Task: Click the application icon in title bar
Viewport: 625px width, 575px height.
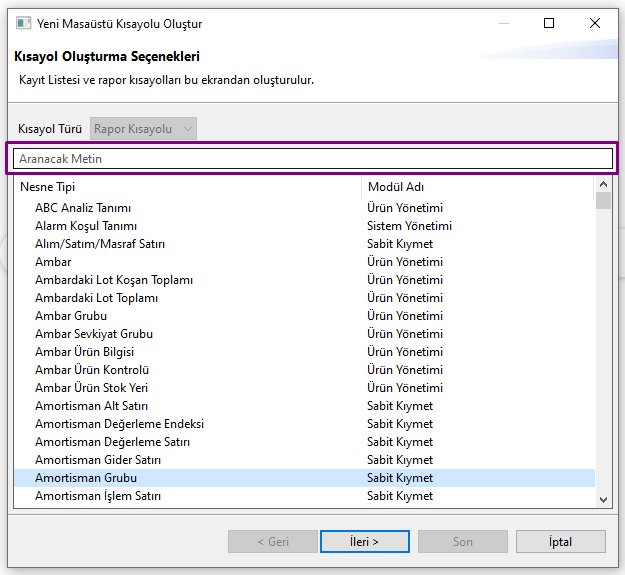Action: [23, 23]
